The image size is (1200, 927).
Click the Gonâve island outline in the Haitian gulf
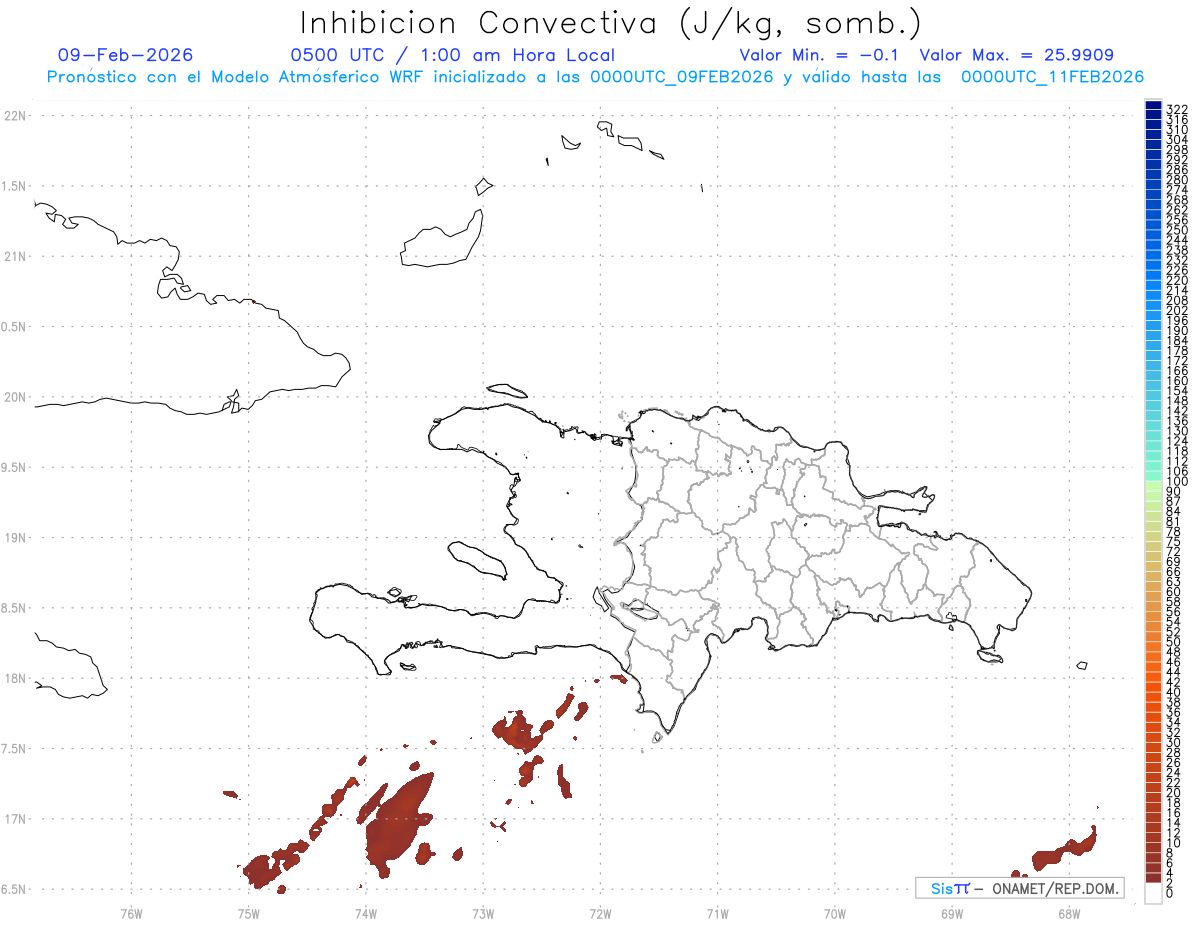pyautogui.click(x=476, y=560)
